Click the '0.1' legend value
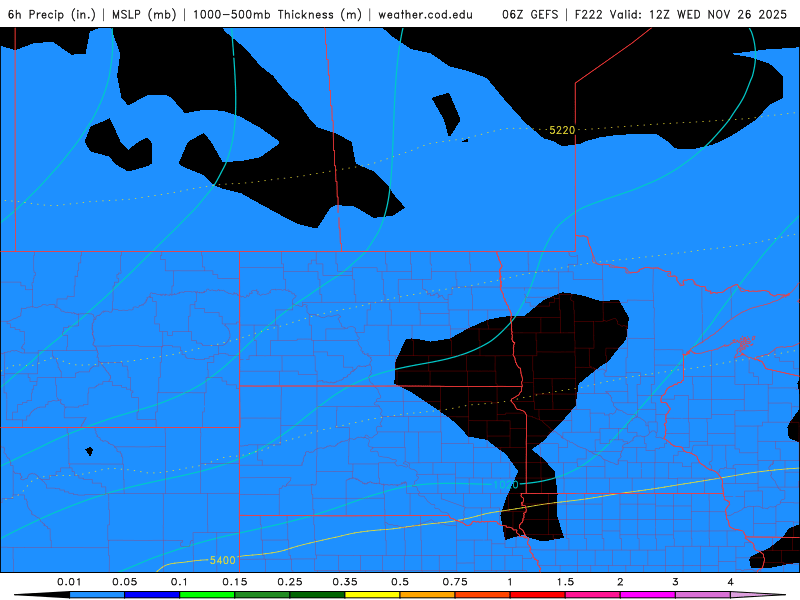Screen dimensions: 800x600 [179, 582]
